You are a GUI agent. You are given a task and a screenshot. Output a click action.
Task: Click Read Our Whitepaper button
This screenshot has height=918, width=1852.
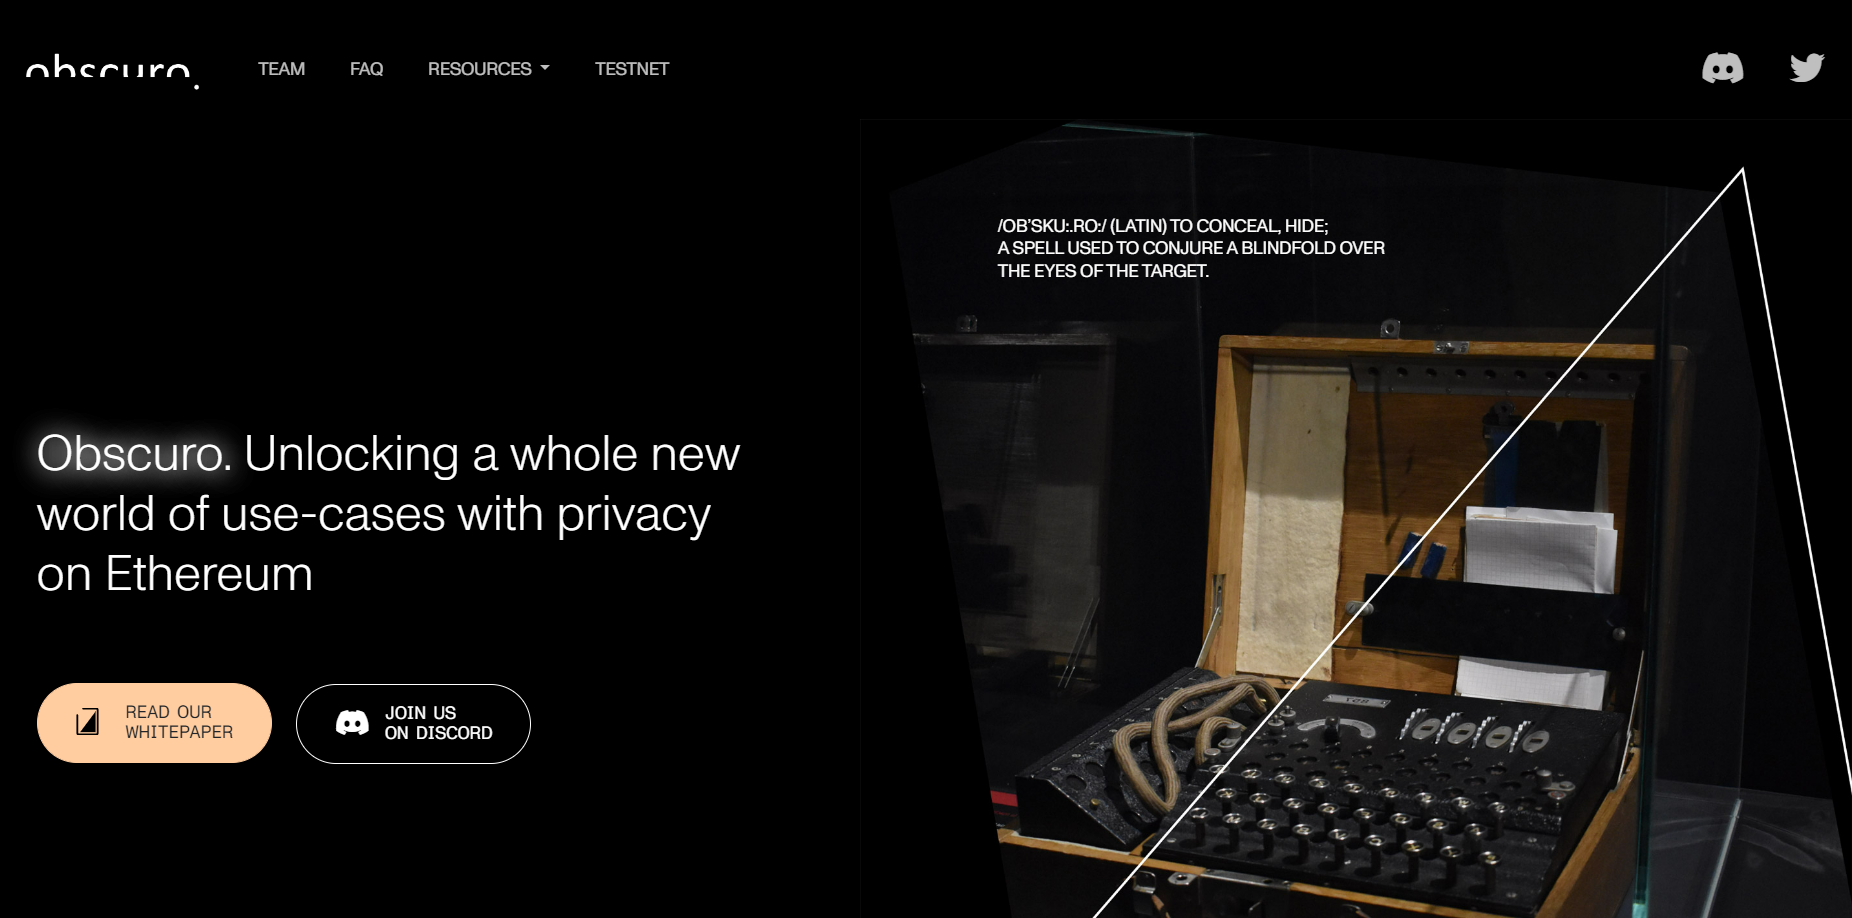click(154, 723)
